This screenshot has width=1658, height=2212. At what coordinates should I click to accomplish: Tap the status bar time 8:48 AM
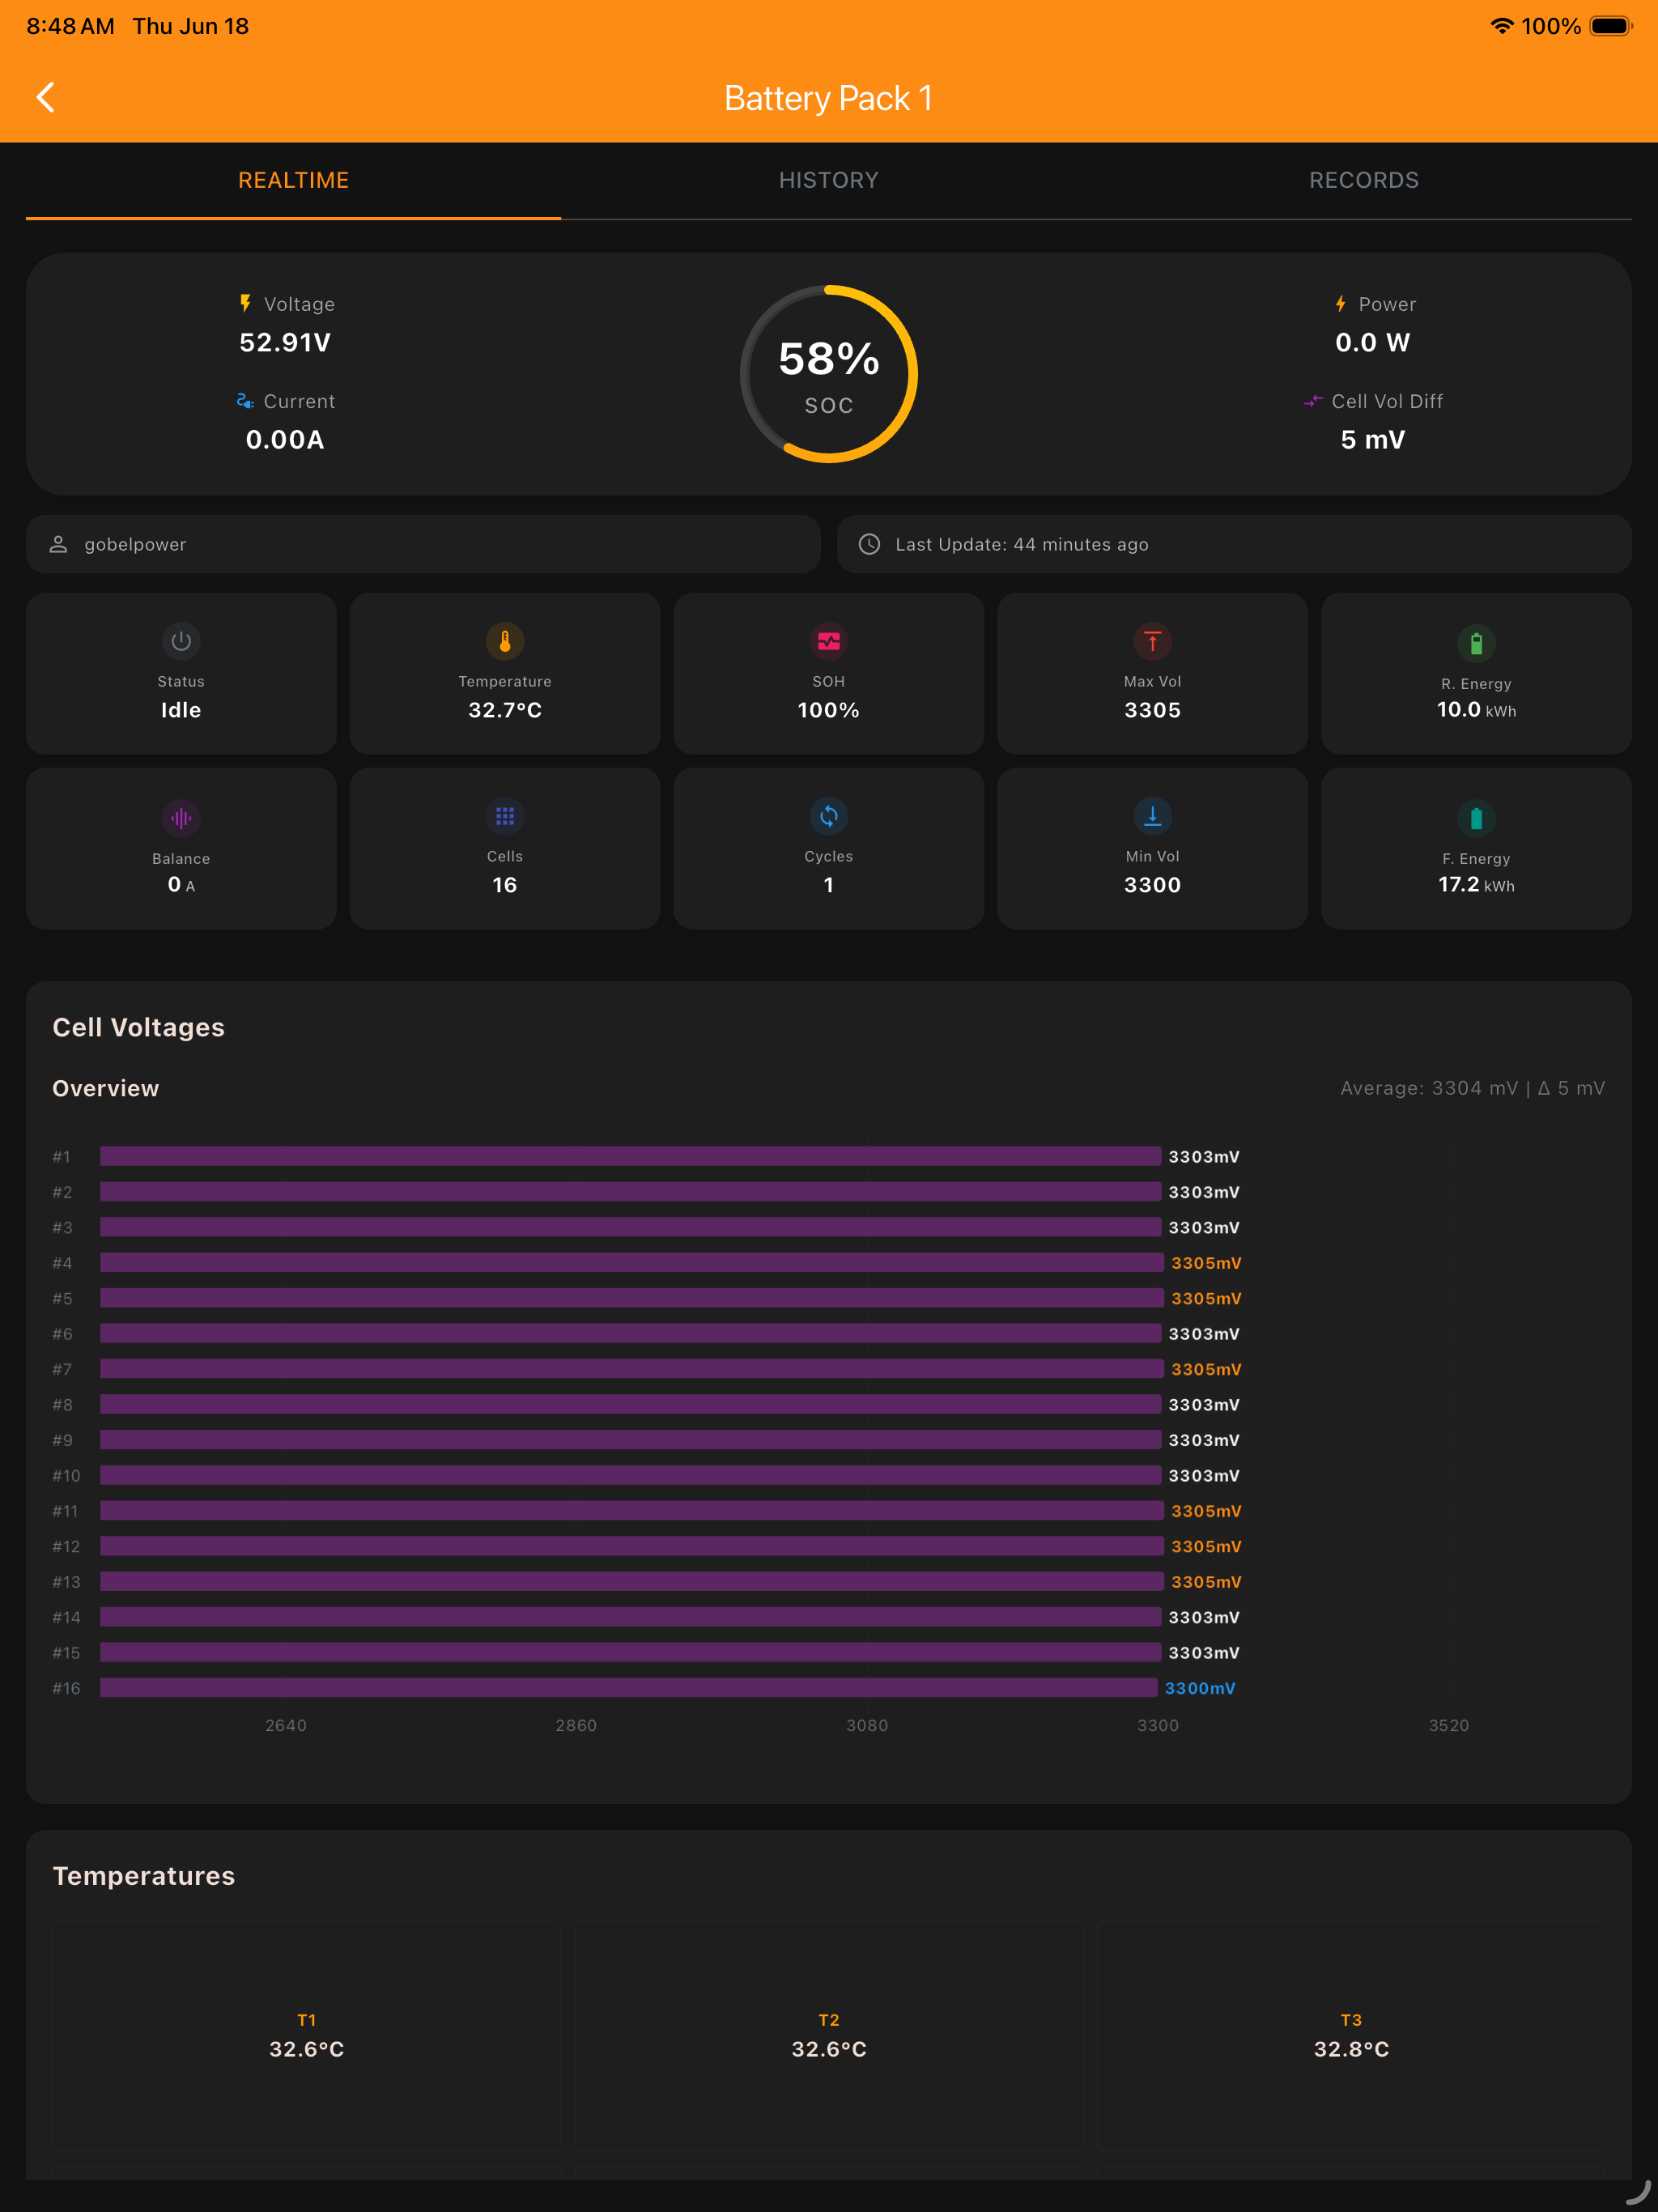tap(70, 26)
